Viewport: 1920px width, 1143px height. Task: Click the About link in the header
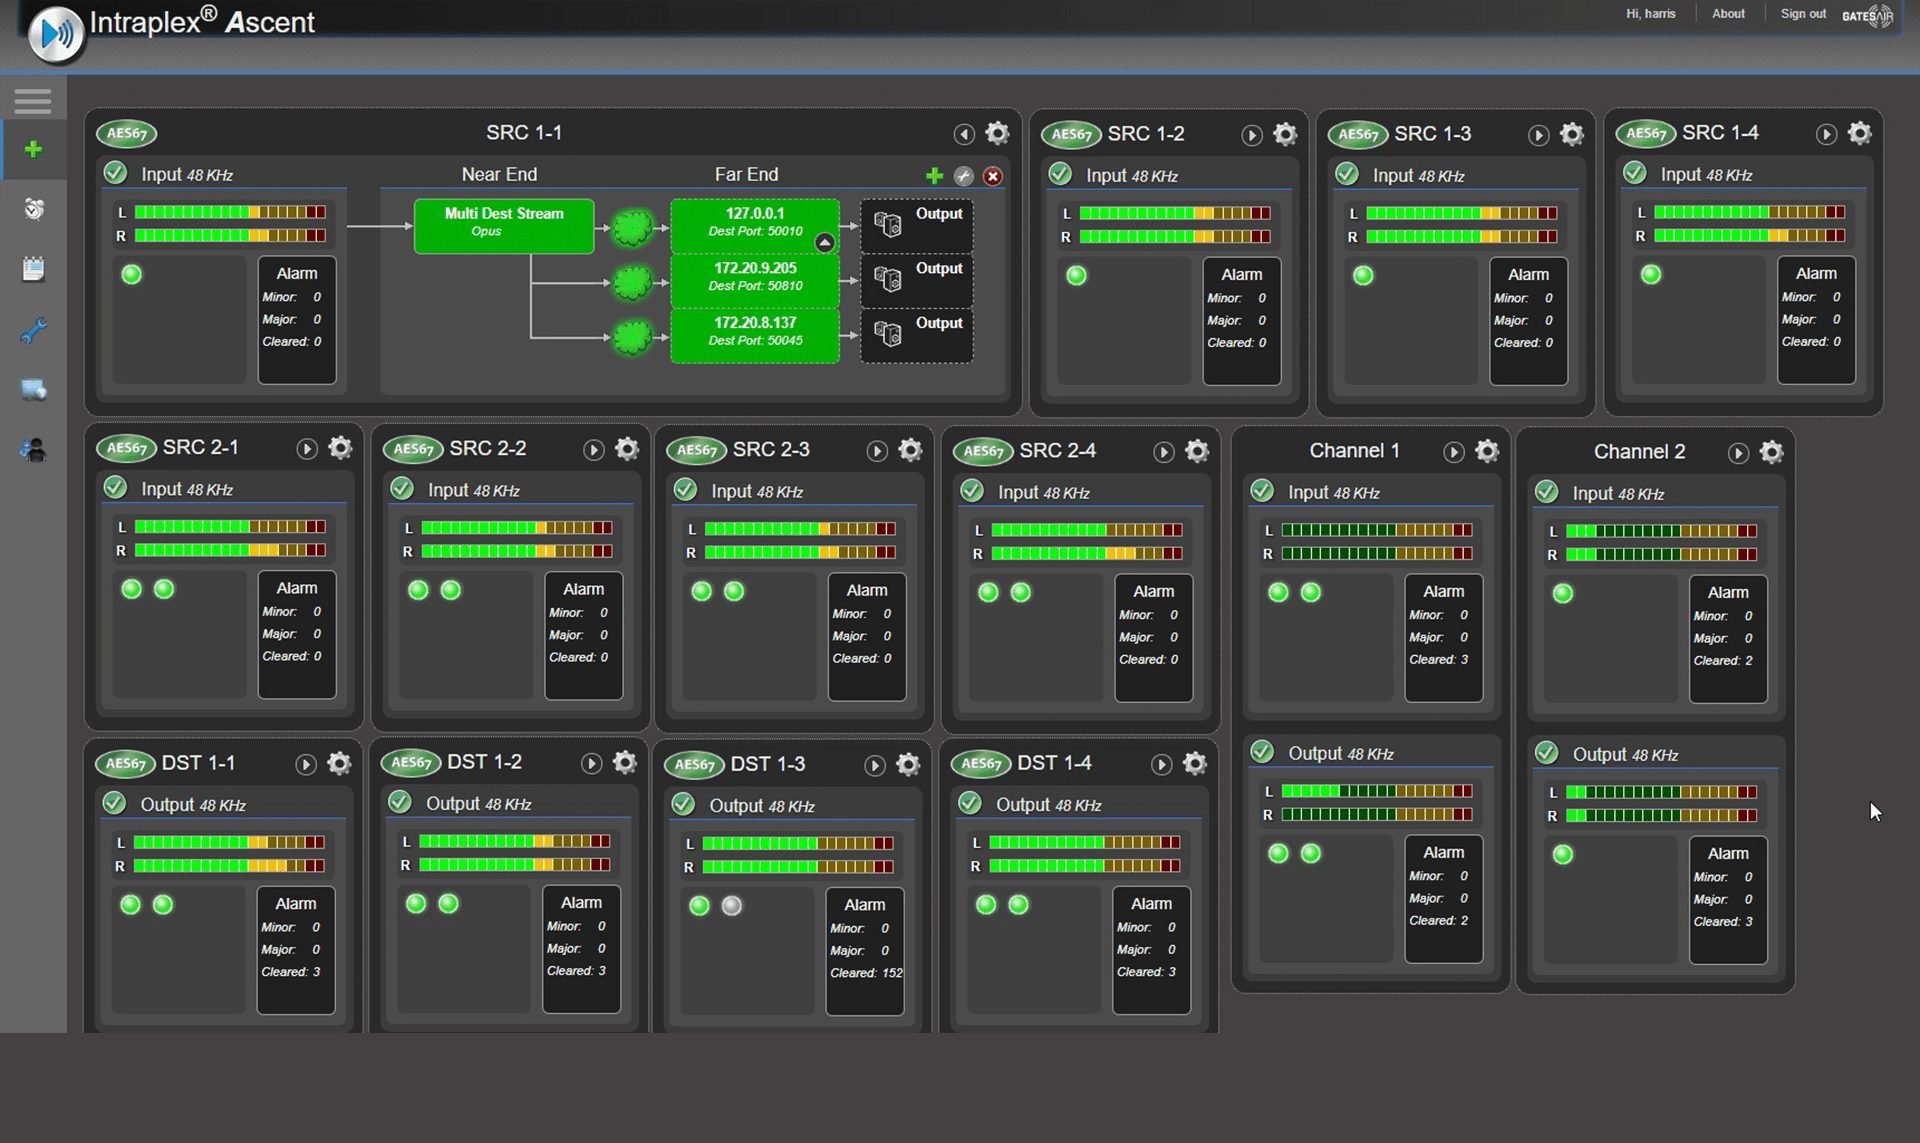[1727, 14]
